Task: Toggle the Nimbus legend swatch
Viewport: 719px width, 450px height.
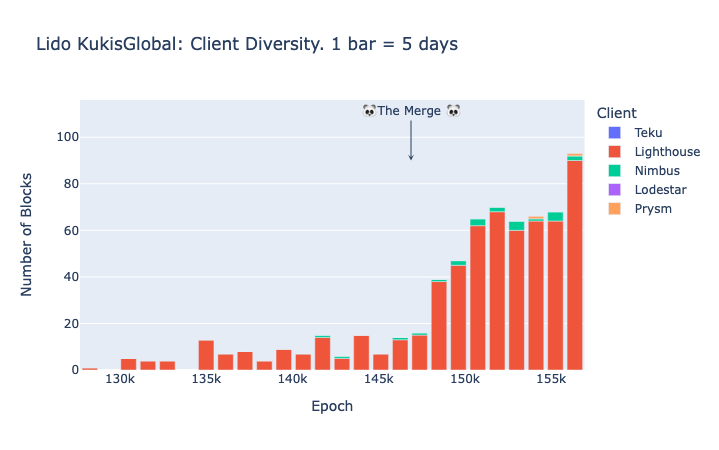Action: click(x=614, y=171)
